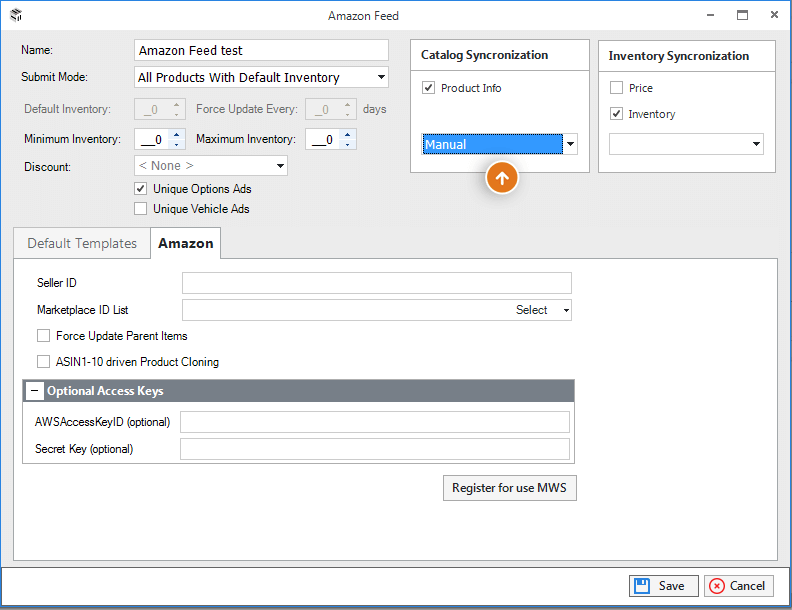Enable ASIN1-10 driven Product Cloning

coord(43,362)
